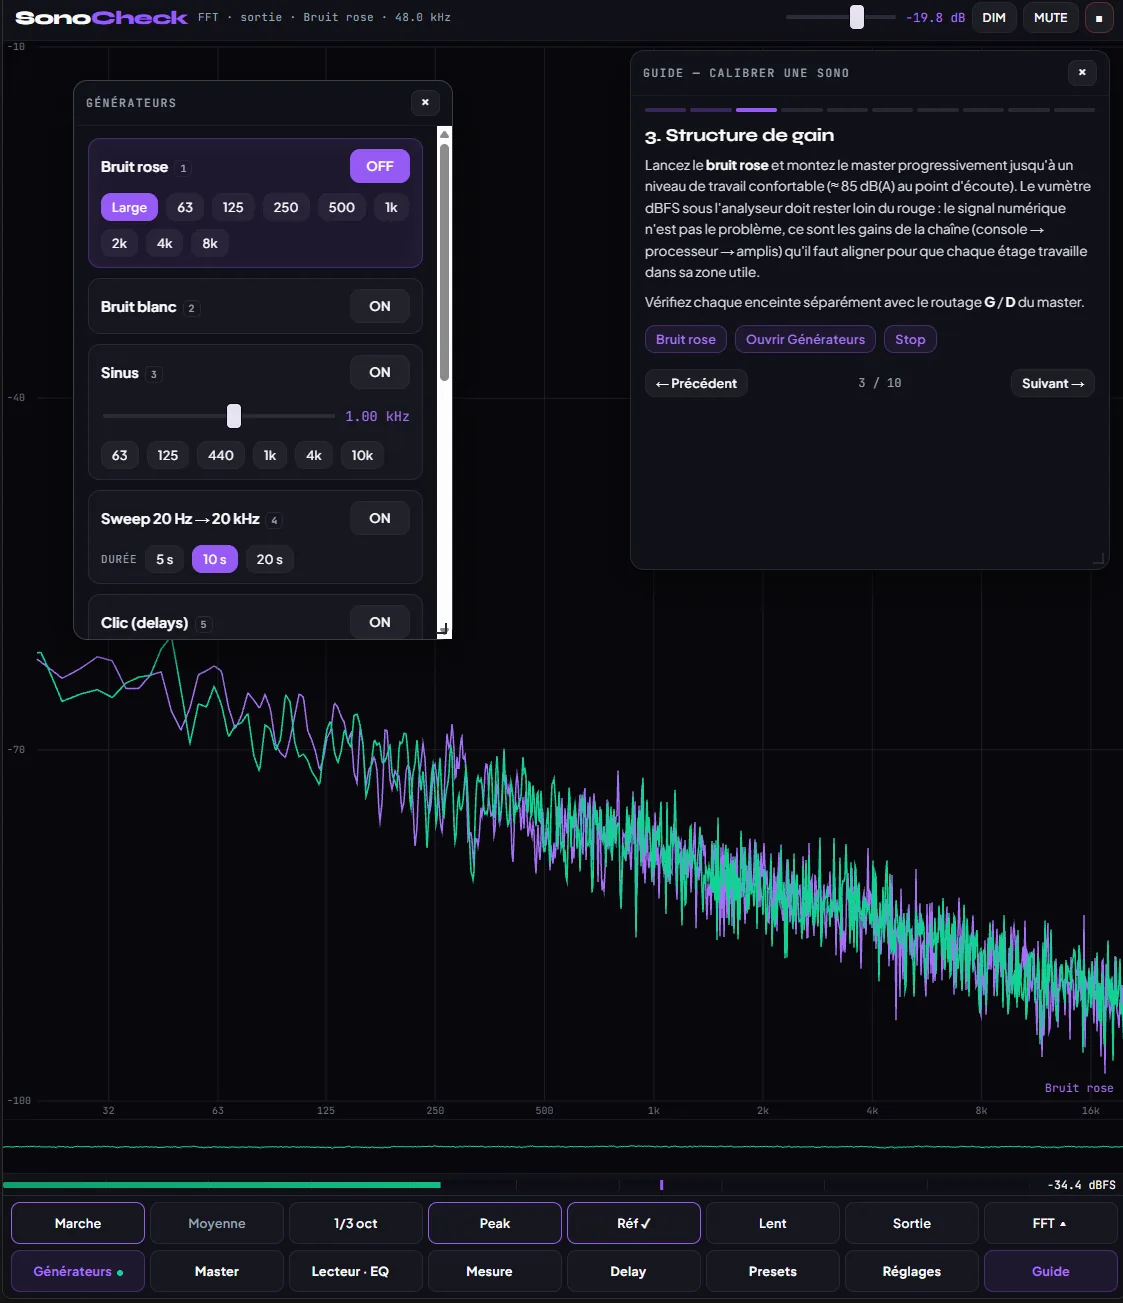Turn on Sweep 20 Hz to 20 kHz

[x=380, y=518]
